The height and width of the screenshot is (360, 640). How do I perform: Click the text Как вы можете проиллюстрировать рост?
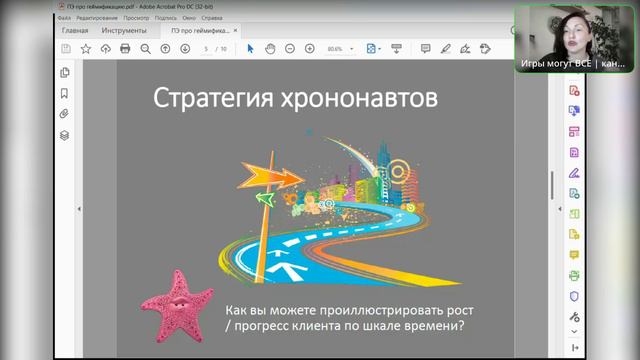[x=349, y=310]
